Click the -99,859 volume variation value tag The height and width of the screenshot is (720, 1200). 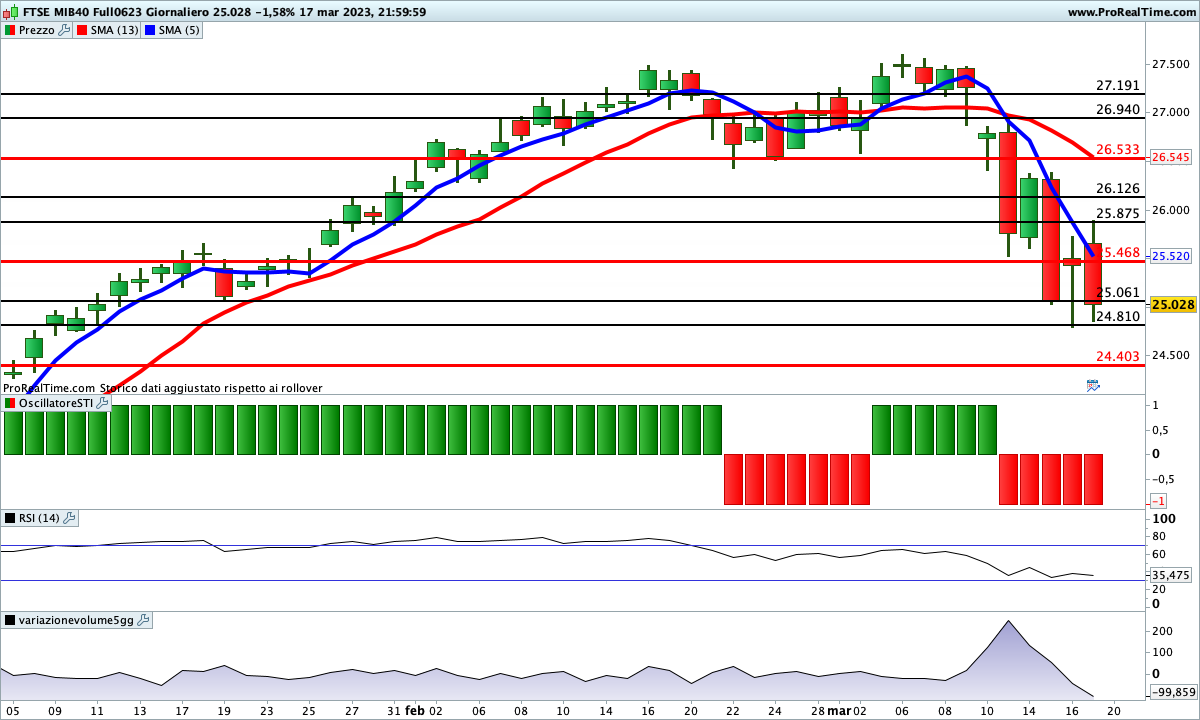(1172, 692)
